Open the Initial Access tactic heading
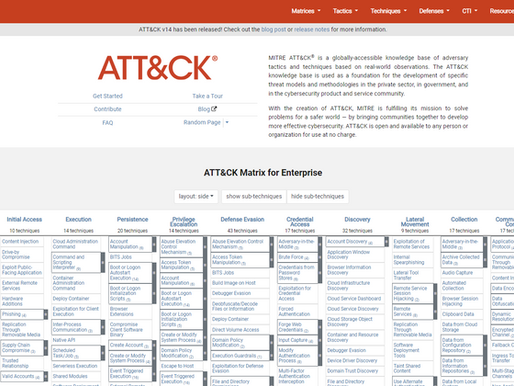 tap(24, 219)
